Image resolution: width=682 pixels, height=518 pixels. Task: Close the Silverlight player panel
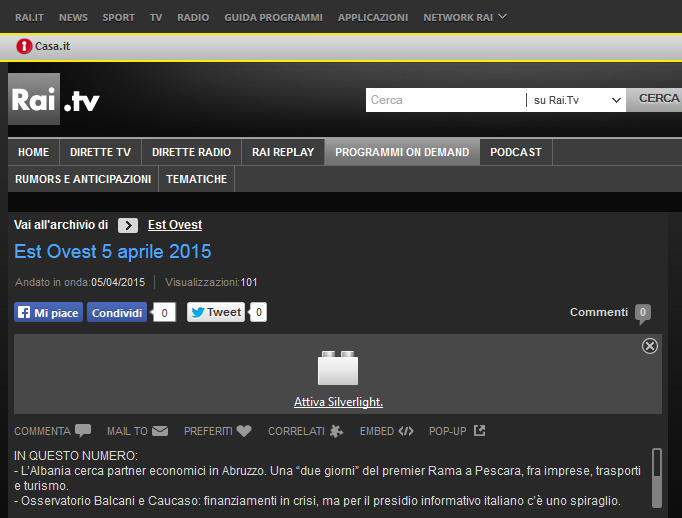650,346
